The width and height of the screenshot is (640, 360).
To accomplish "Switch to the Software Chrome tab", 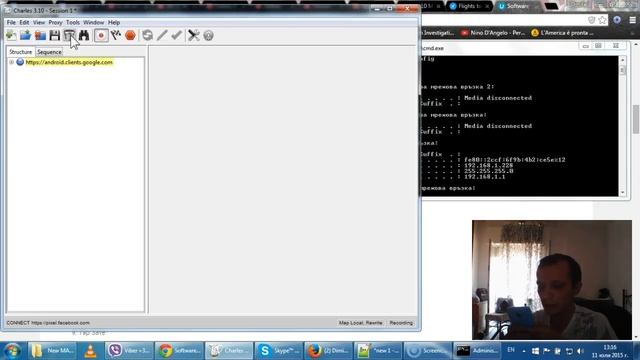I will [x=518, y=6].
